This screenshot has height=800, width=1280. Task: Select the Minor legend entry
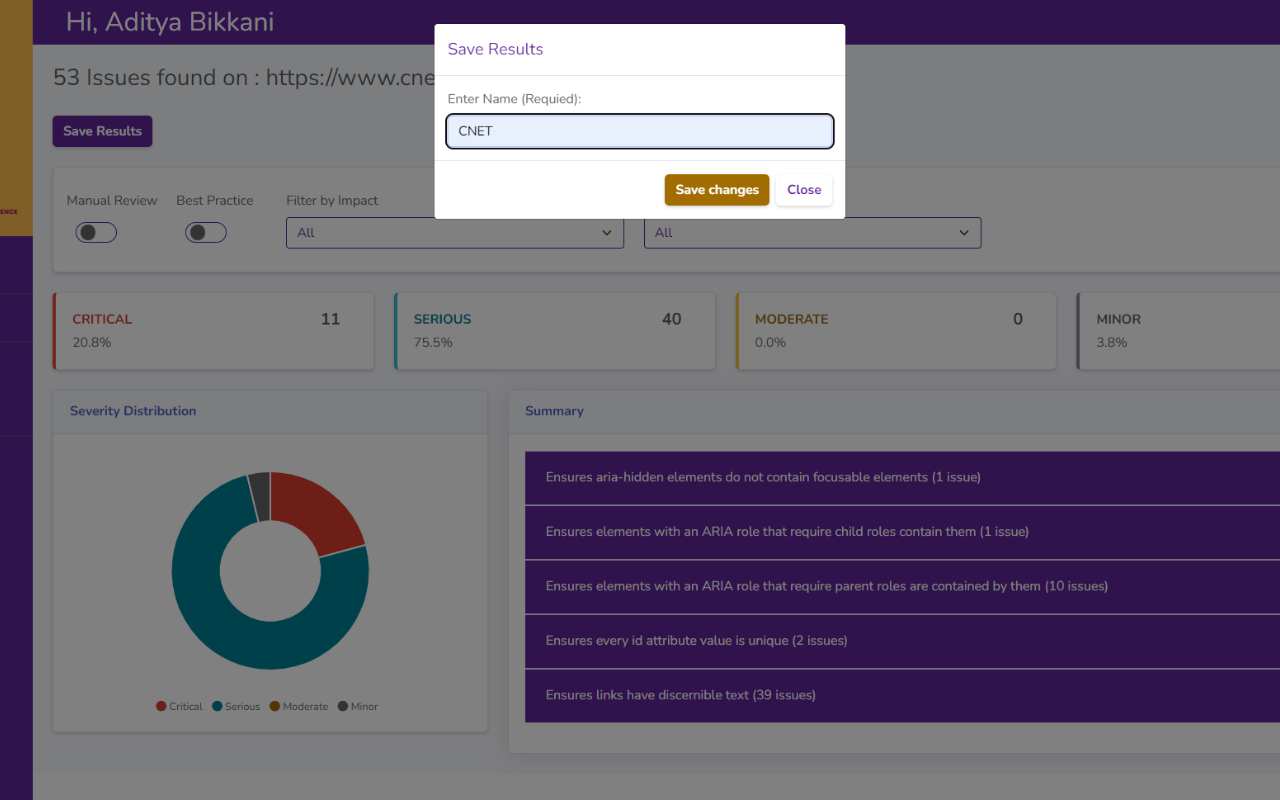(x=358, y=706)
